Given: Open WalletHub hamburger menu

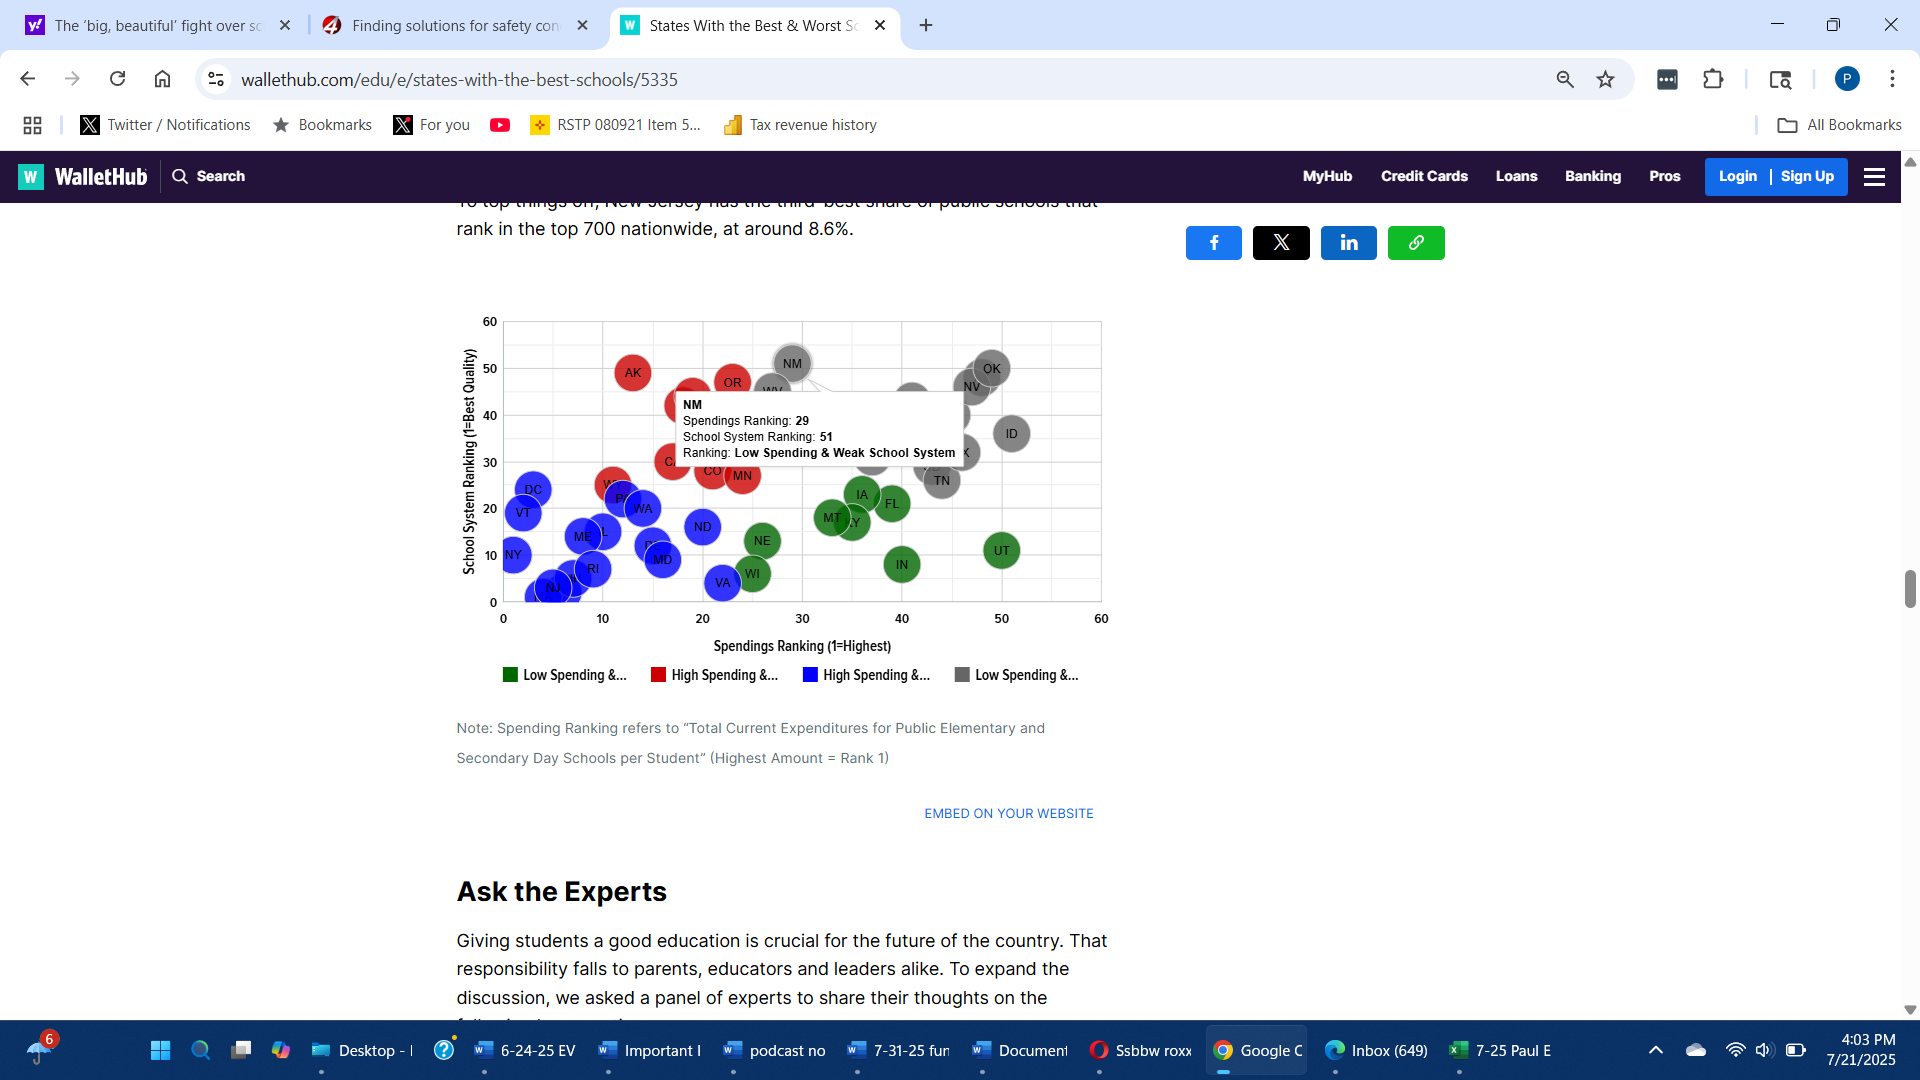Looking at the screenshot, I should point(1874,177).
